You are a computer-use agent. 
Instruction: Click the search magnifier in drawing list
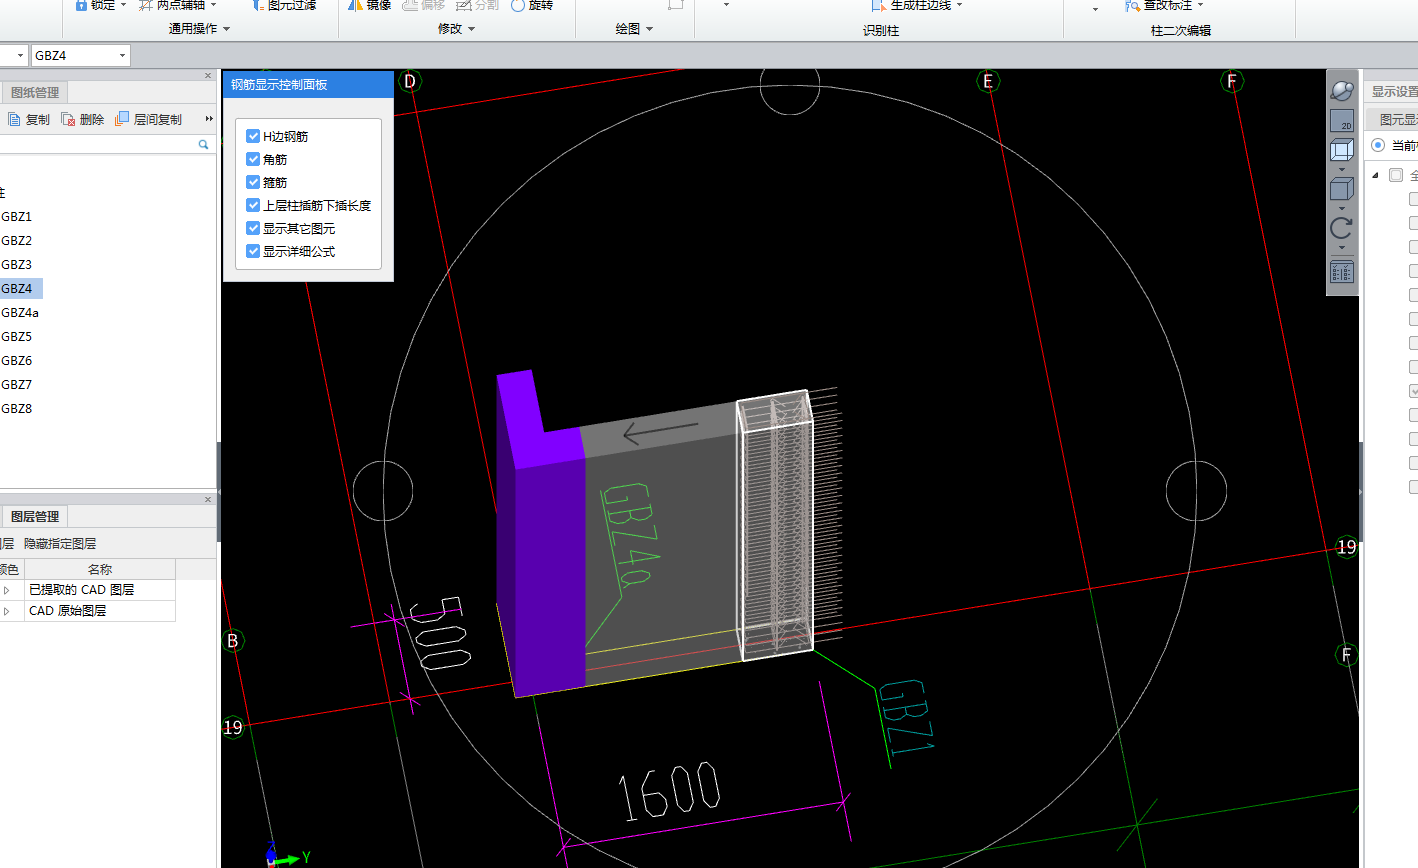tap(203, 144)
